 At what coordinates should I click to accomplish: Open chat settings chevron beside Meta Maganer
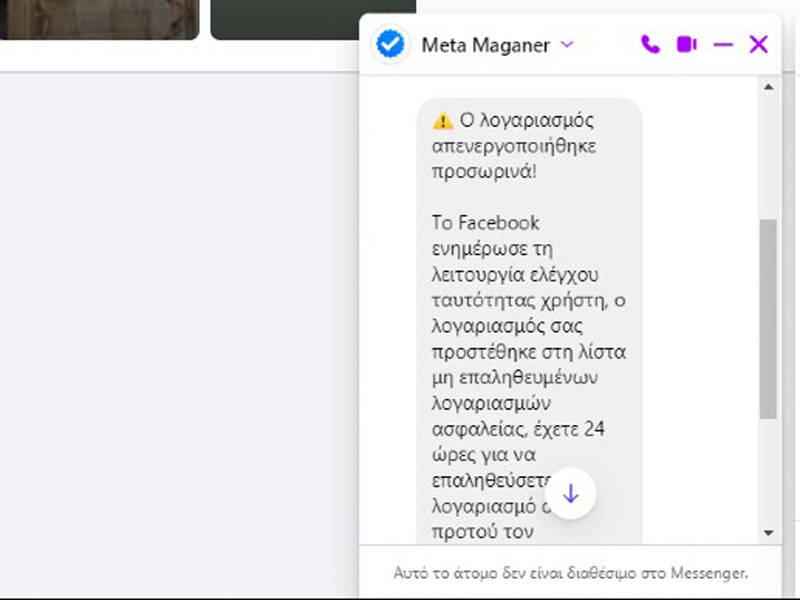click(x=567, y=44)
